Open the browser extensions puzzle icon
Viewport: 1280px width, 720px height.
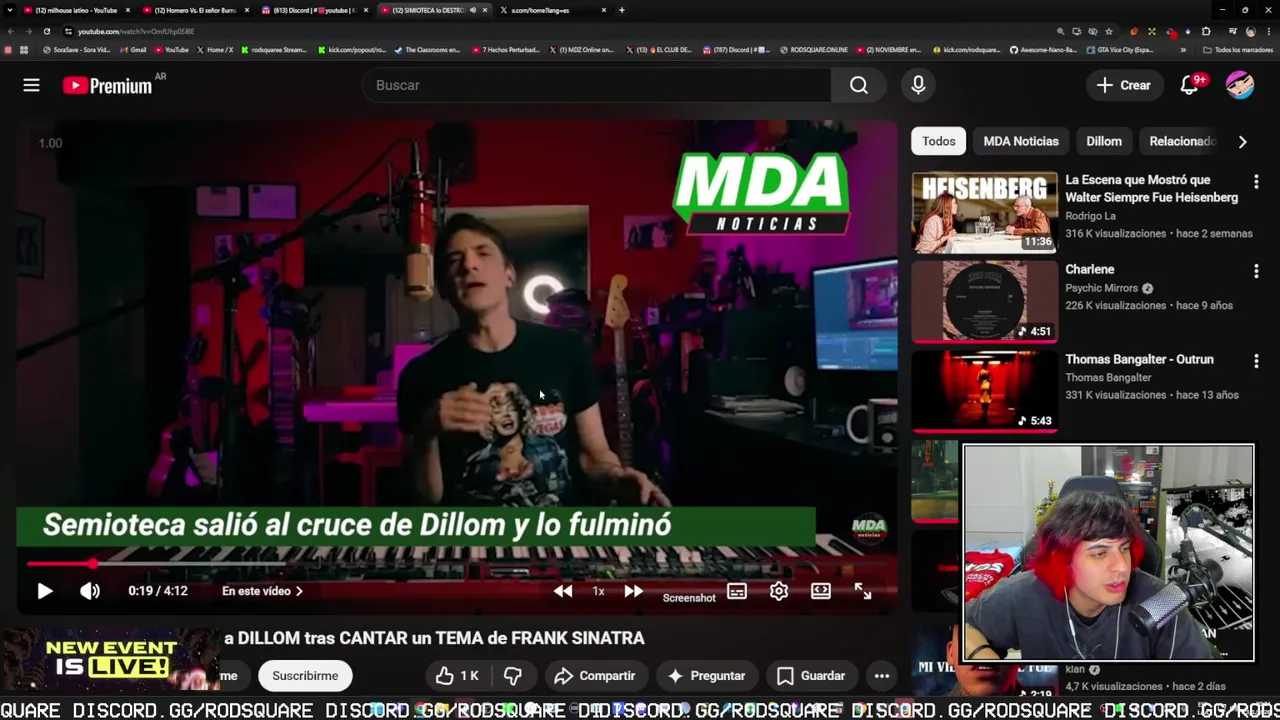tap(1206, 31)
